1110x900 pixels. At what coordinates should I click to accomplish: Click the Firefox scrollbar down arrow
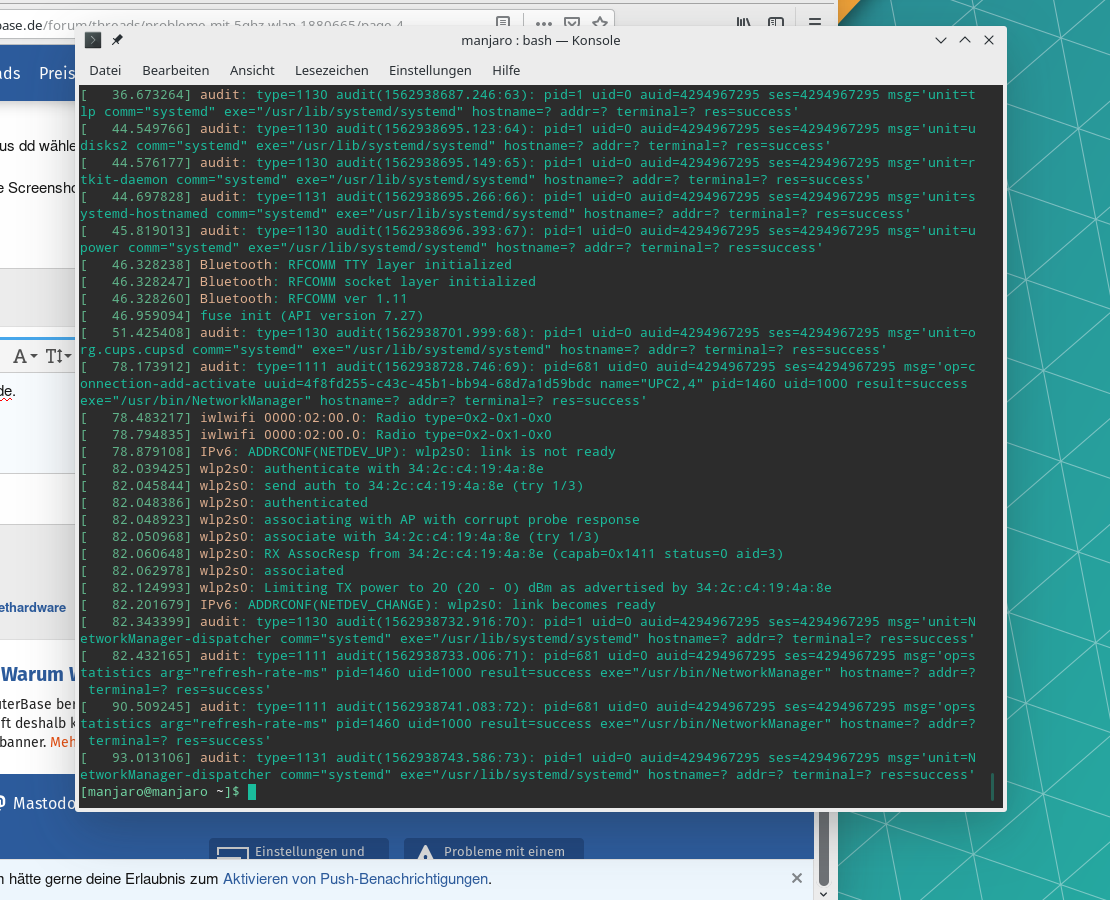823,894
